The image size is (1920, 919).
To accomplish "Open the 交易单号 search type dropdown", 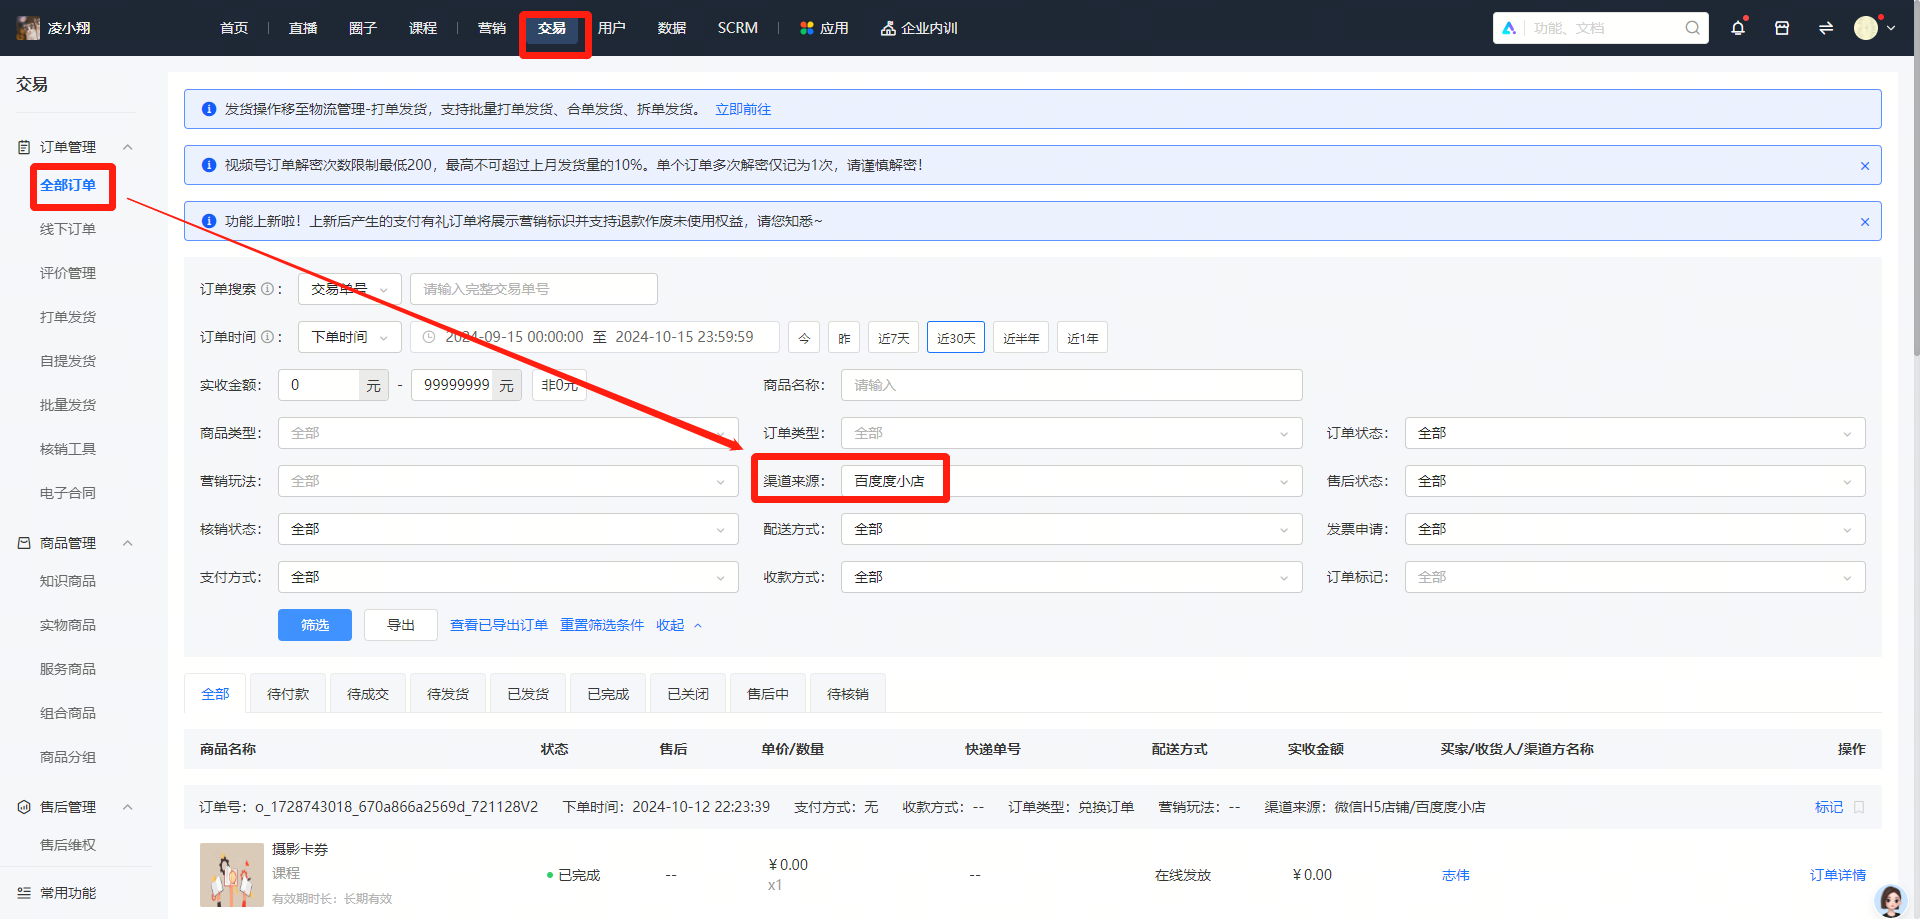I will click(350, 289).
